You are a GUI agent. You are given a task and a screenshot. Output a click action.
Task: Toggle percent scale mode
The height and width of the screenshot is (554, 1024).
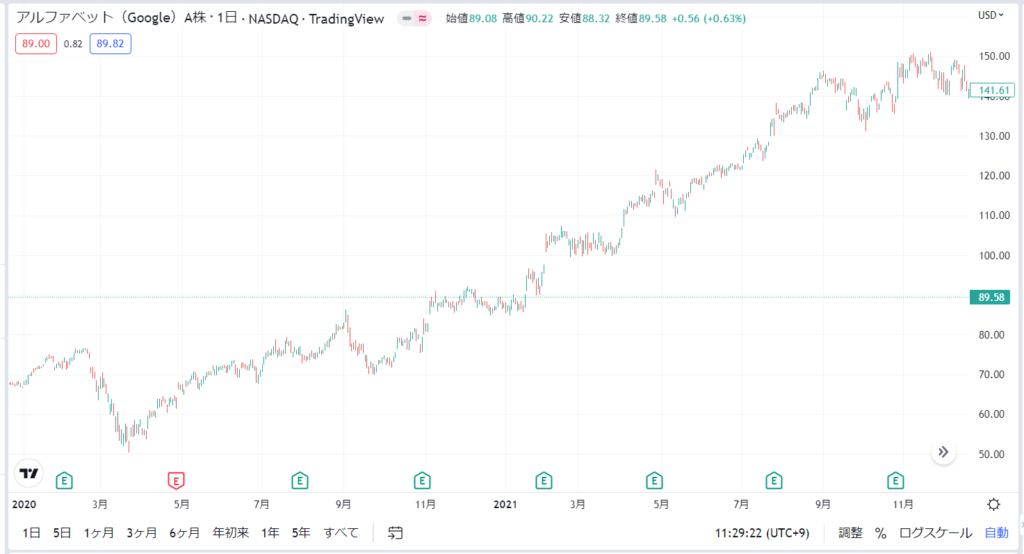tap(881, 533)
